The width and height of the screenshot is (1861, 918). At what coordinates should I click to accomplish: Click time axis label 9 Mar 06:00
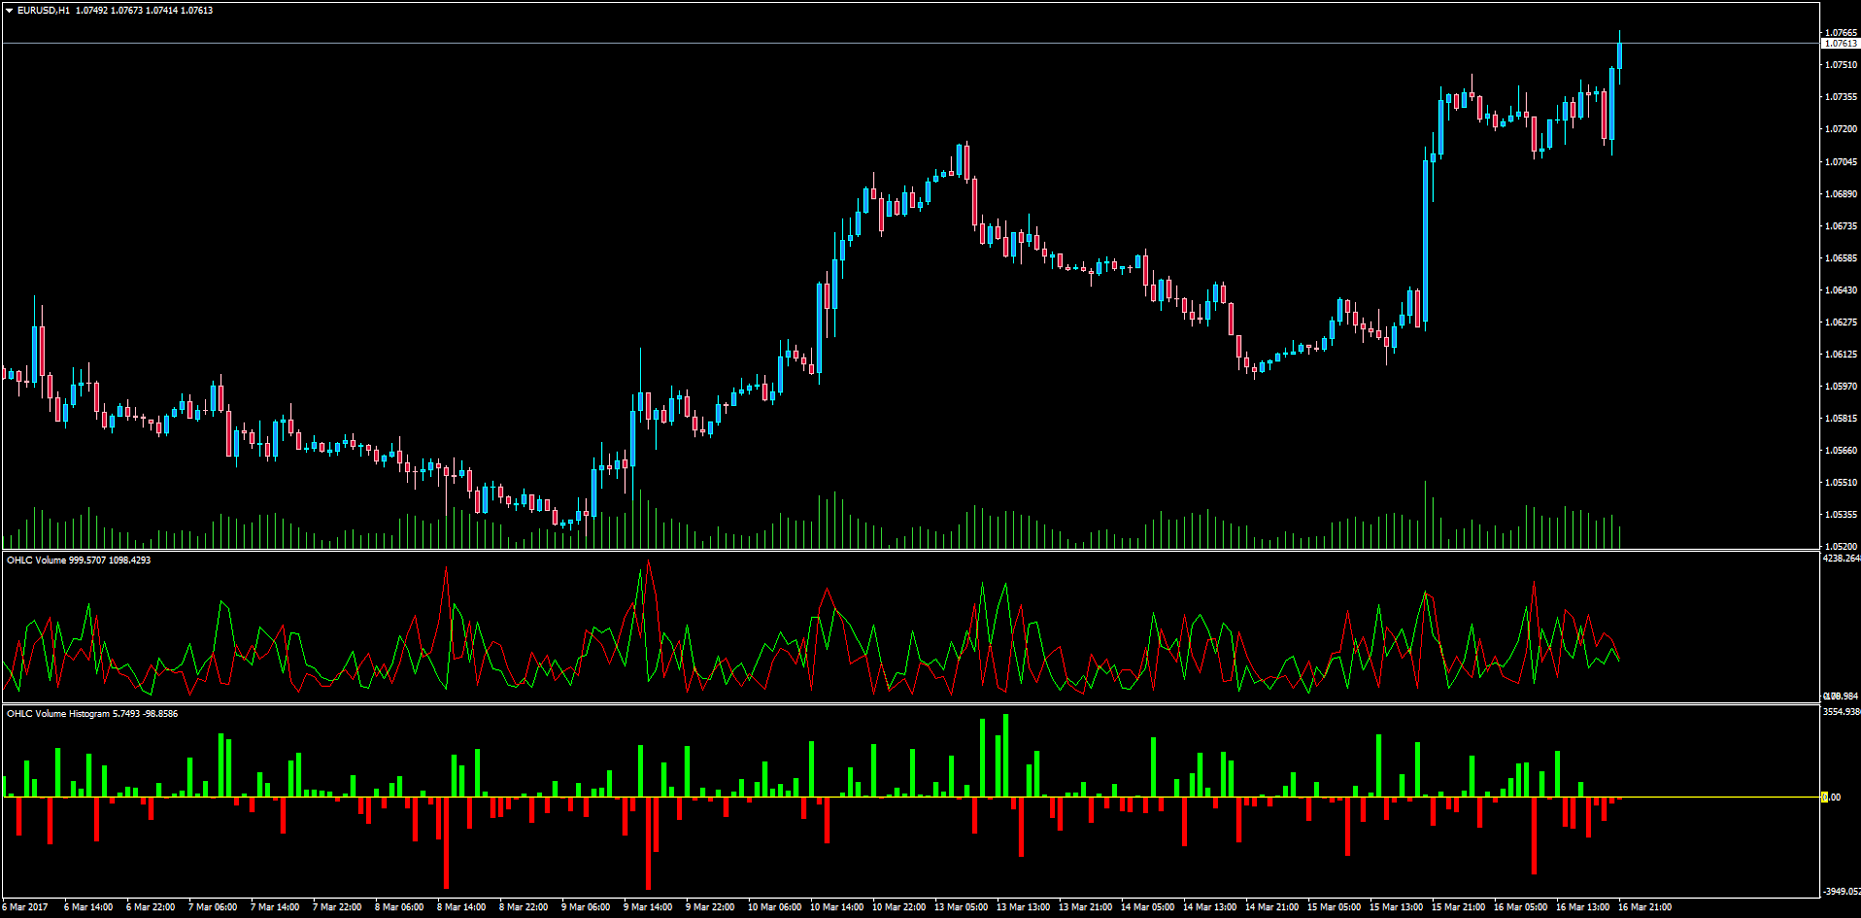pyautogui.click(x=586, y=907)
